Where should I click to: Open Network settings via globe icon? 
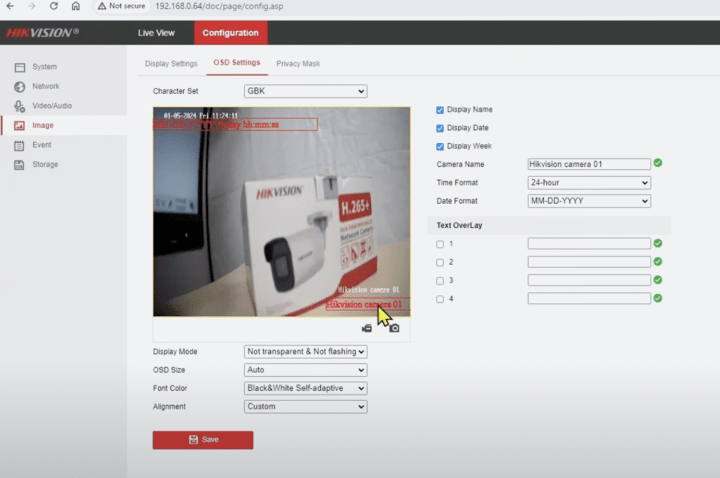point(19,87)
